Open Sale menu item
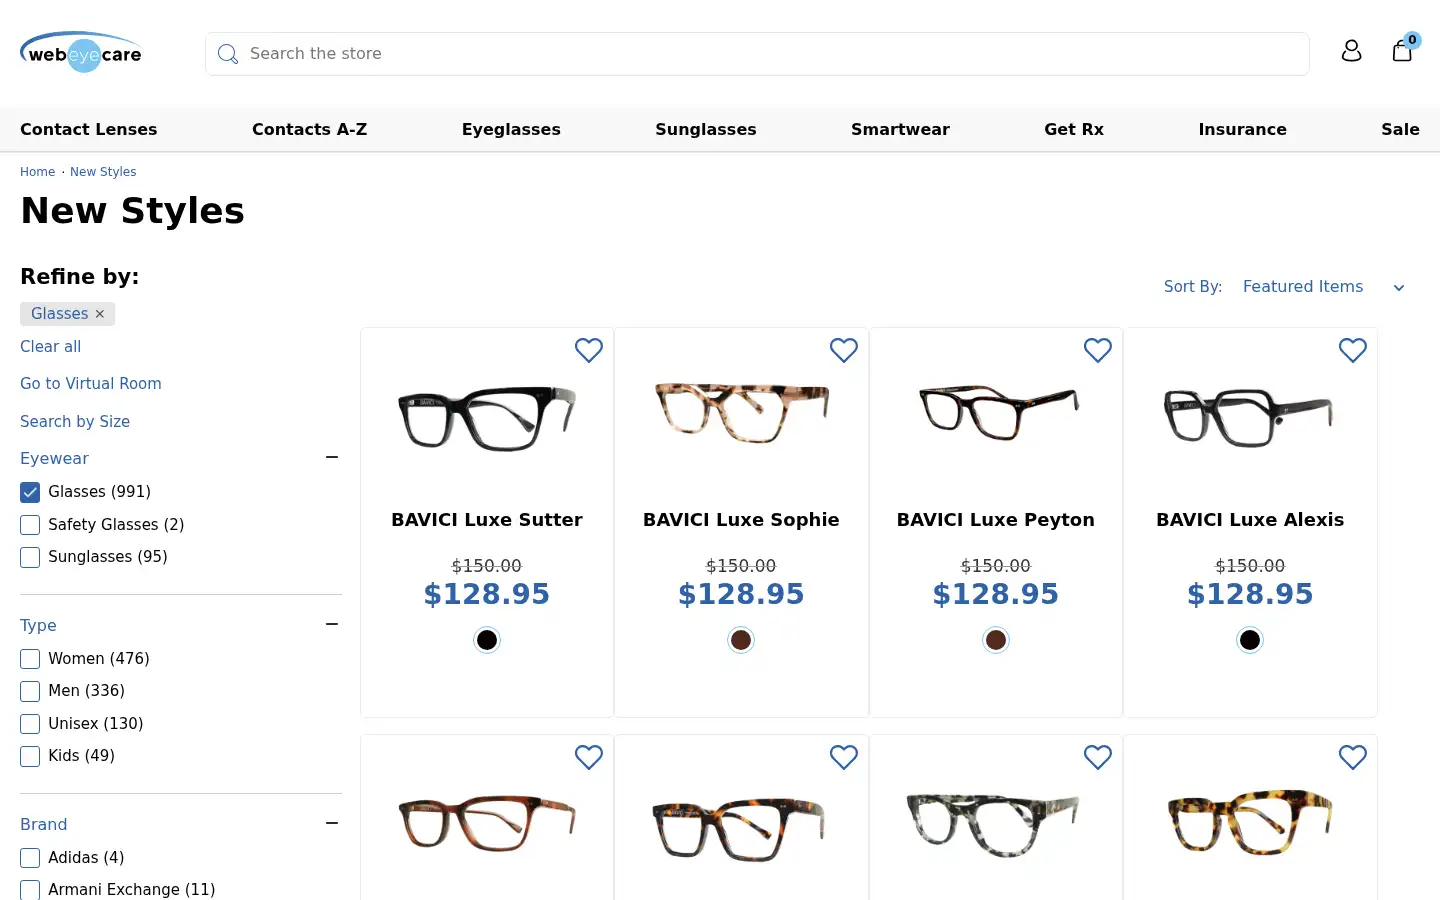This screenshot has height=900, width=1440. point(1400,129)
